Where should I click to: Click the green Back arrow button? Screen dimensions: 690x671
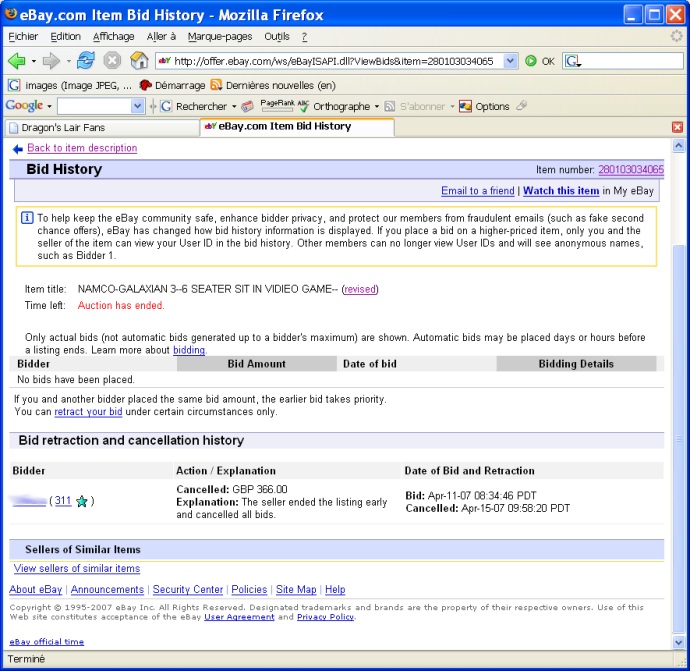(16, 61)
